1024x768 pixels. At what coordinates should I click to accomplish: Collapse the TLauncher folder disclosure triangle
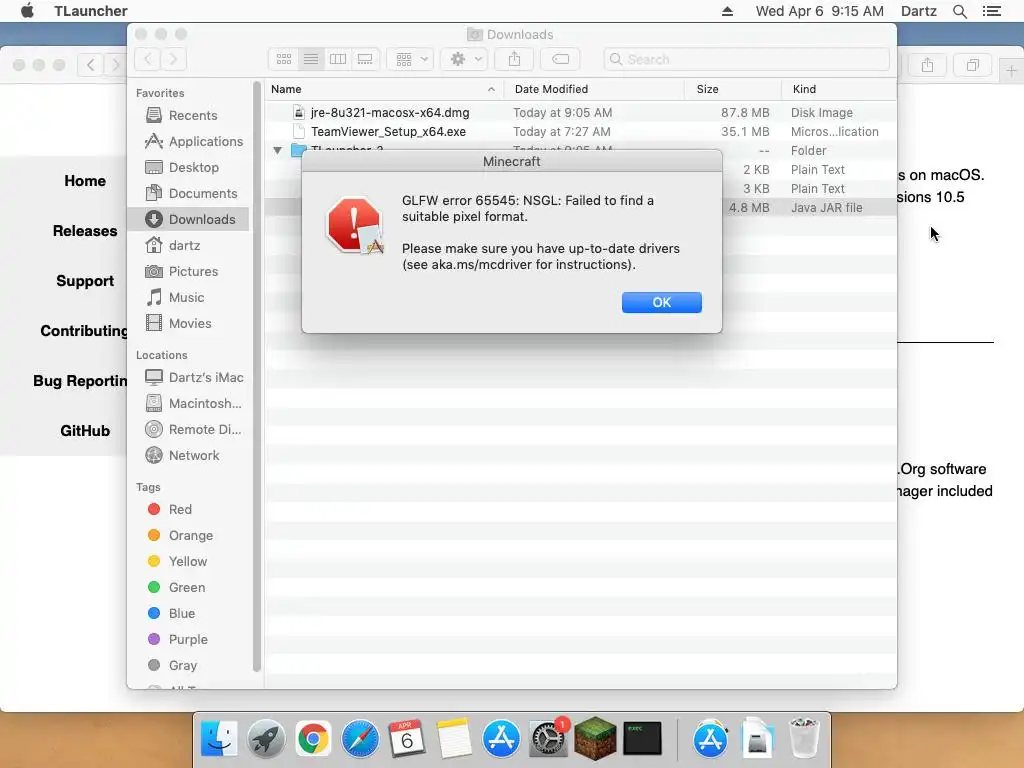tap(278, 151)
